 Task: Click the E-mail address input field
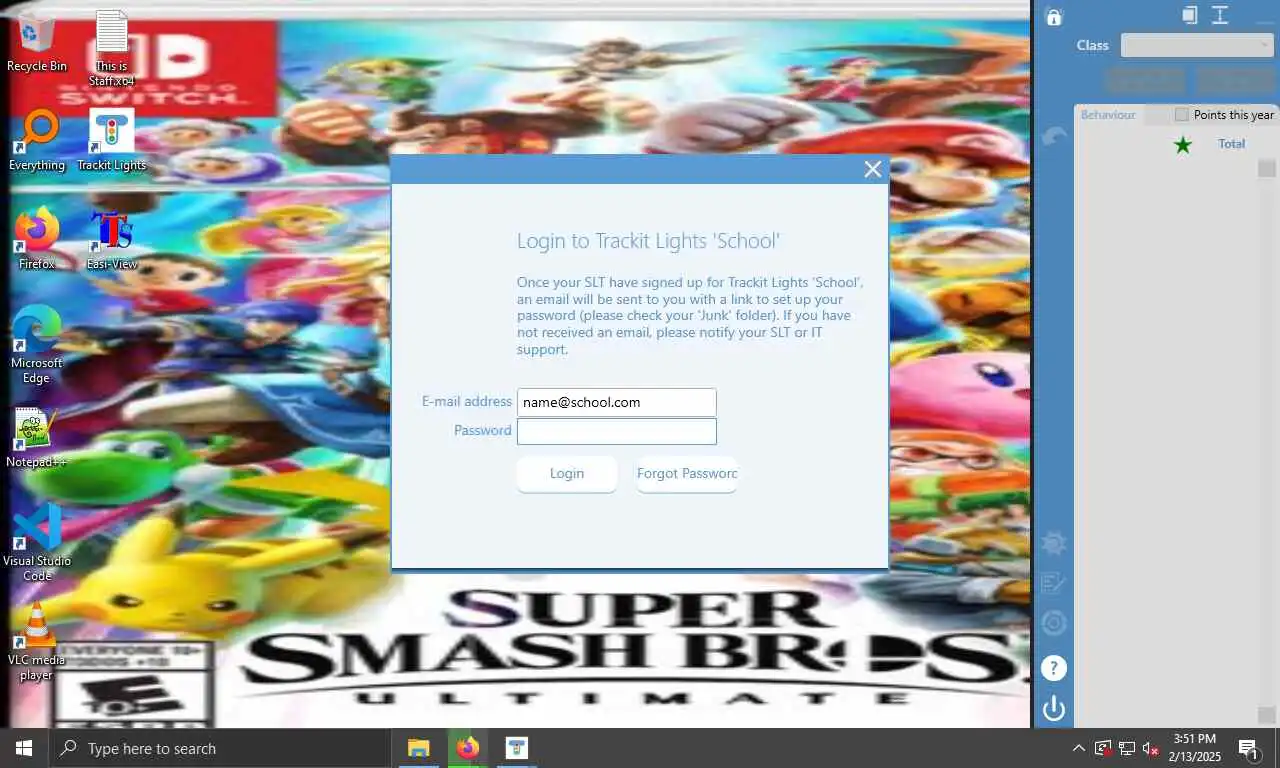[x=617, y=402]
